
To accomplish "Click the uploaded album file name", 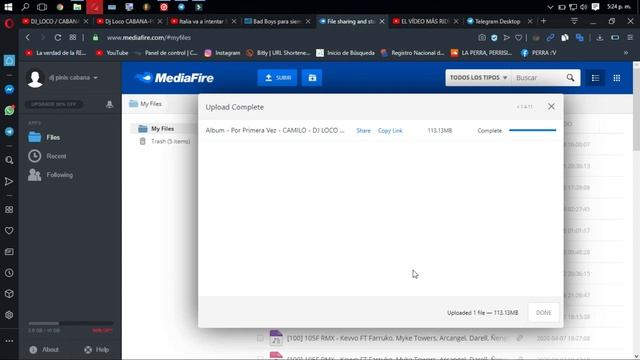I will (275, 131).
